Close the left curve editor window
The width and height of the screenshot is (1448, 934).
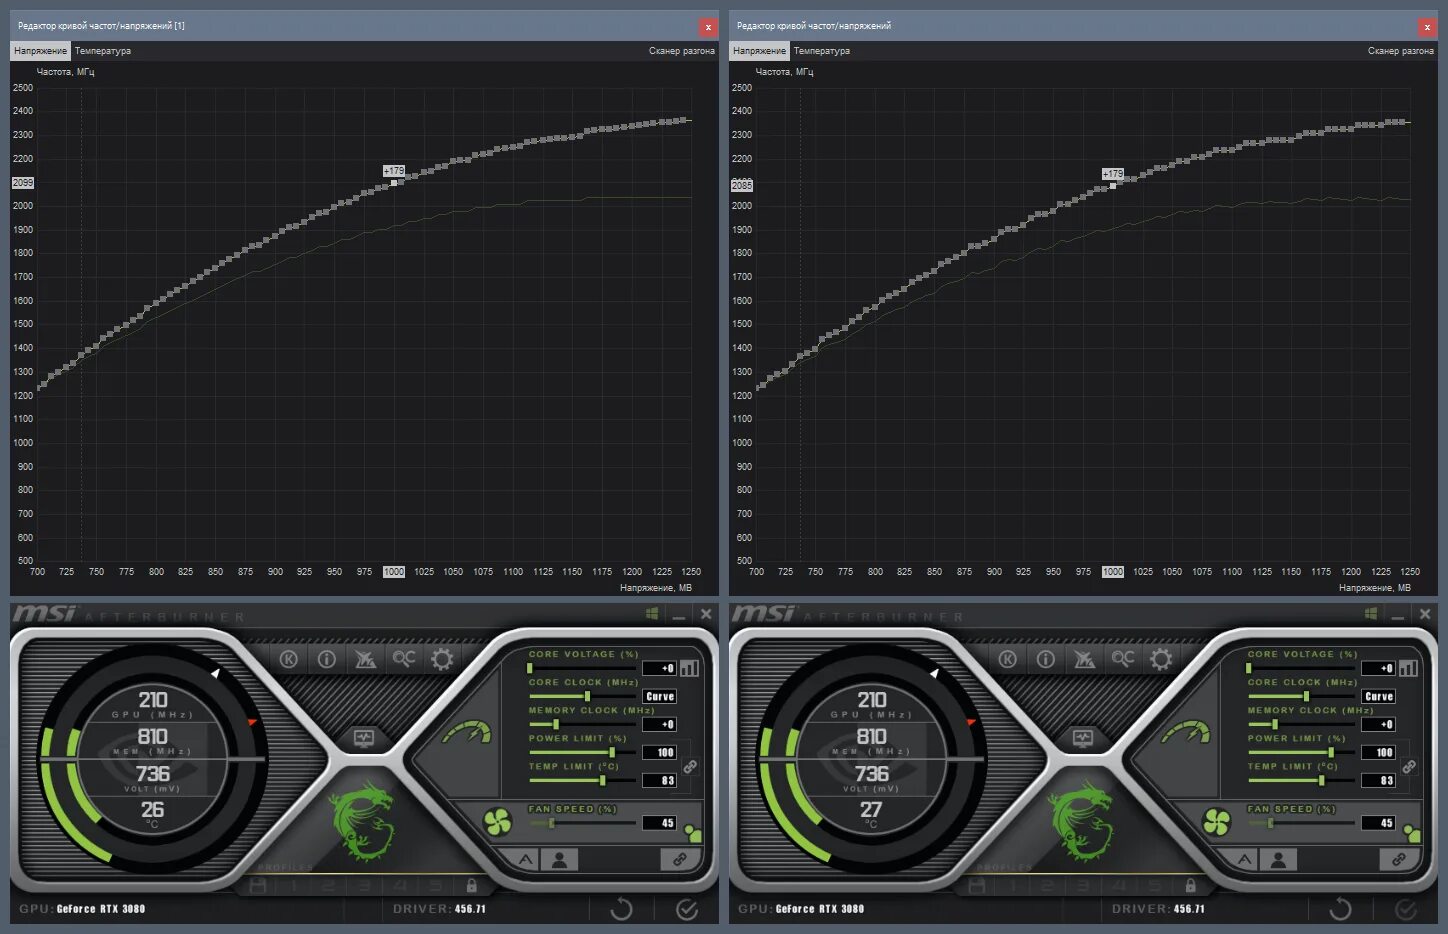[708, 27]
